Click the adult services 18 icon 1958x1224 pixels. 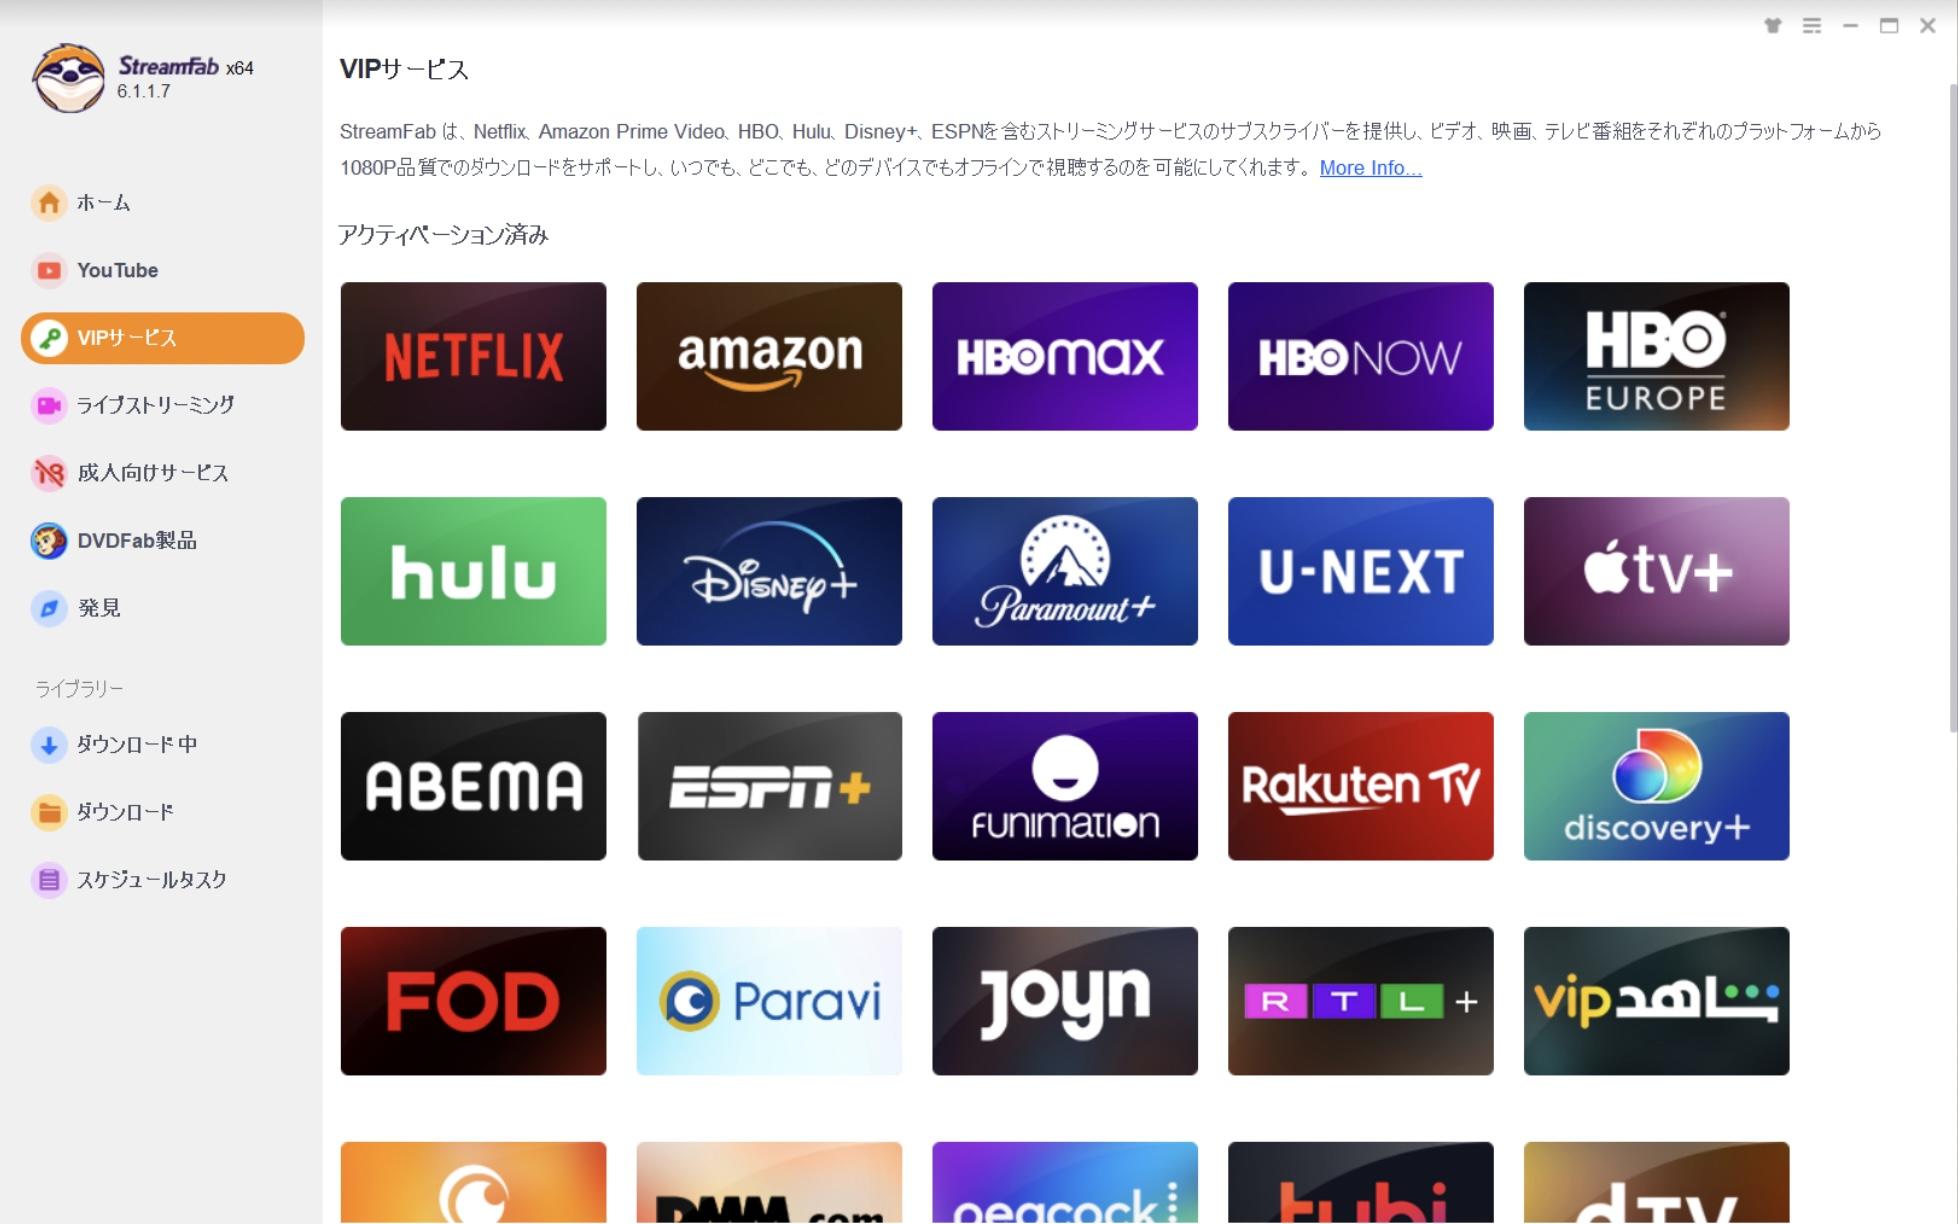(x=48, y=473)
